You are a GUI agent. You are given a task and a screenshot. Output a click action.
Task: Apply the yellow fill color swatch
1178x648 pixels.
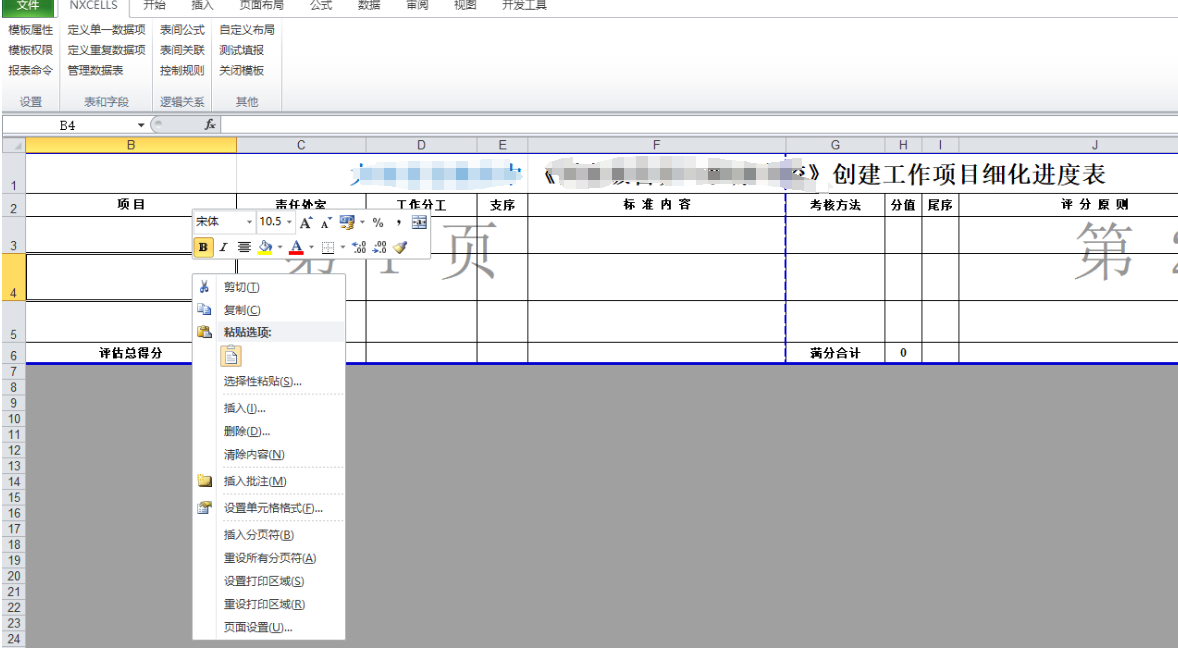pos(264,247)
